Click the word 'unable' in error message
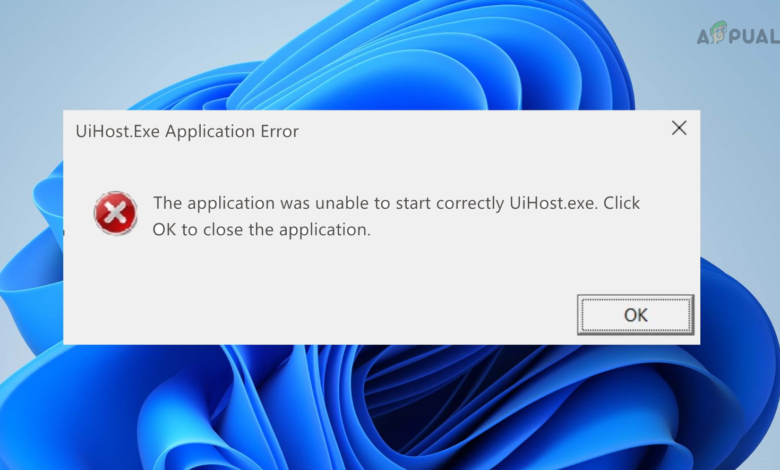This screenshot has height=470, width=780. click(342, 203)
